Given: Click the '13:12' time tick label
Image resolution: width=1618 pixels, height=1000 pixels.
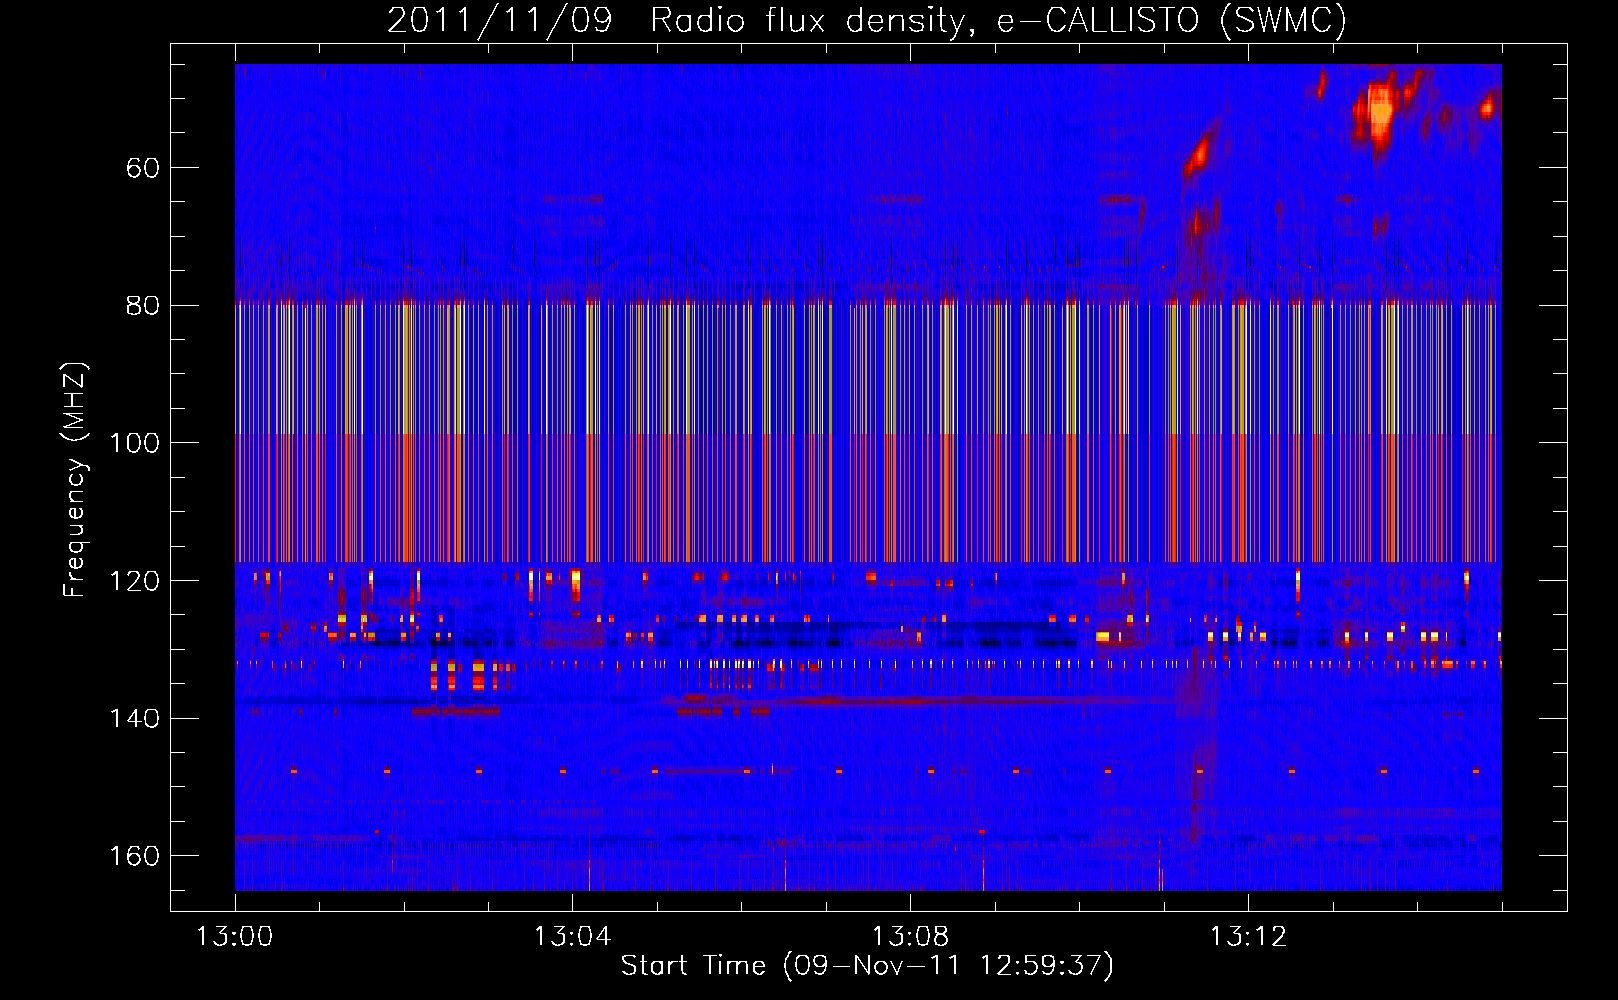Looking at the screenshot, I should pos(1248,937).
